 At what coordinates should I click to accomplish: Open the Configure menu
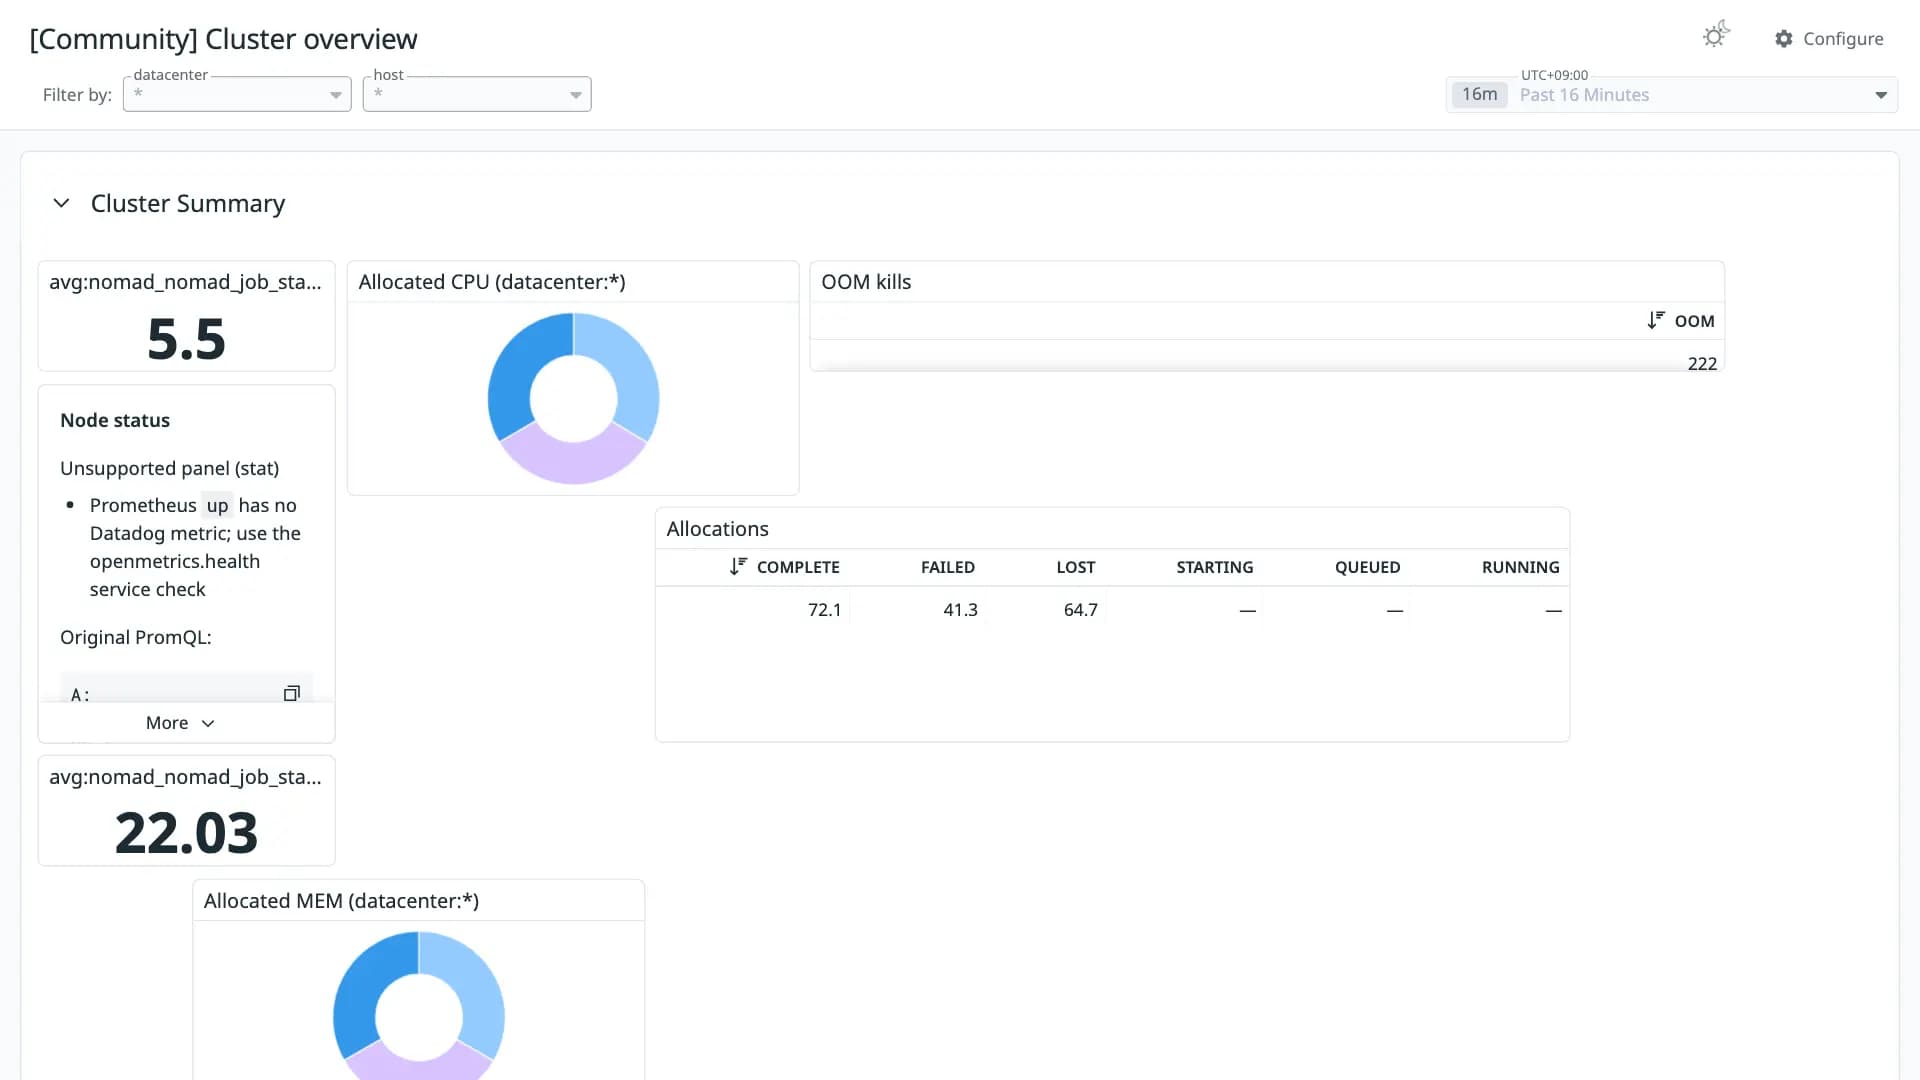tap(1829, 39)
